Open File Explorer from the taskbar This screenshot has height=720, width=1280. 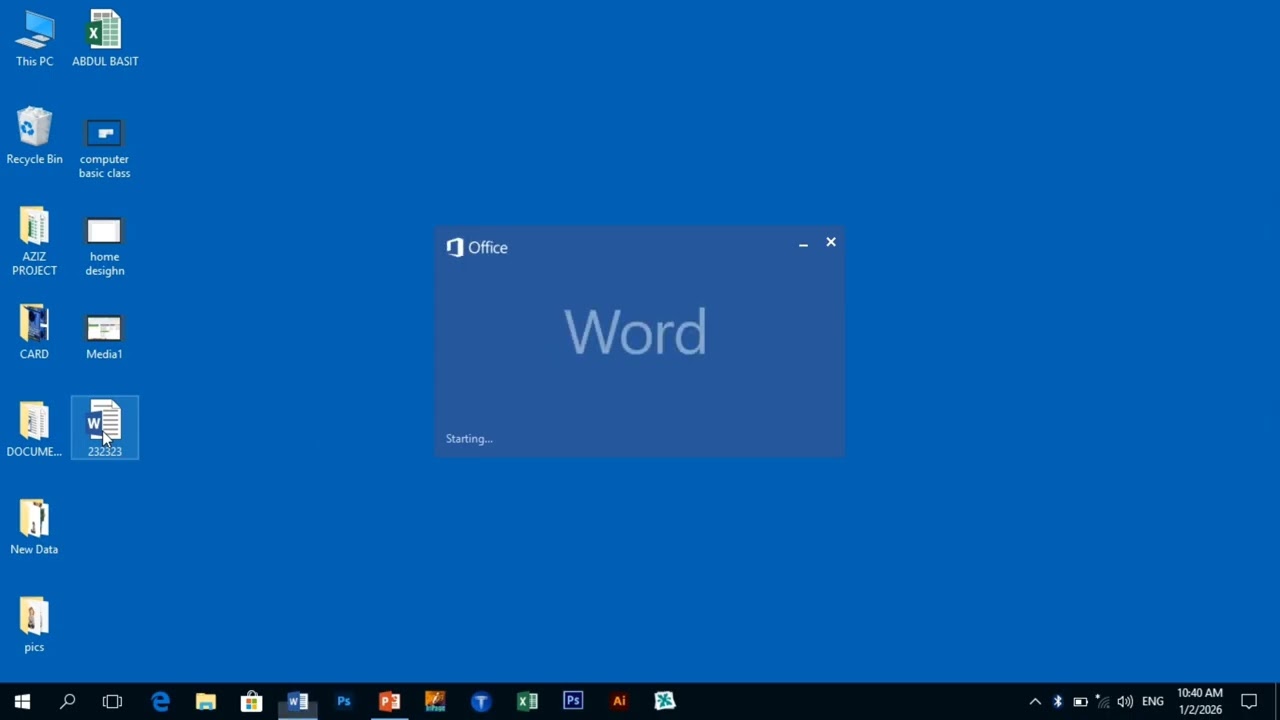coord(206,701)
